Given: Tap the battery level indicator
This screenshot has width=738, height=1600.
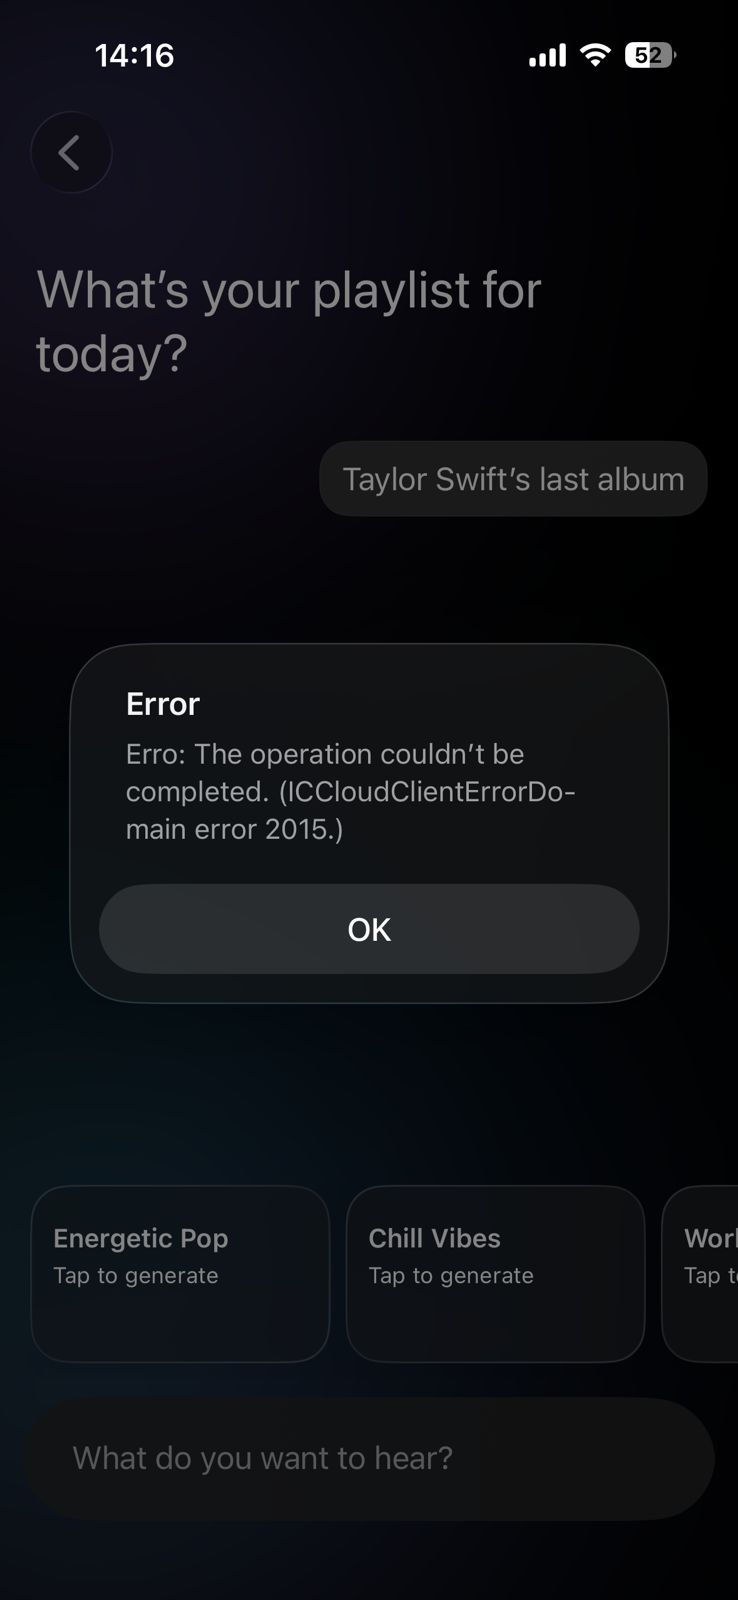Looking at the screenshot, I should pyautogui.click(x=650, y=55).
